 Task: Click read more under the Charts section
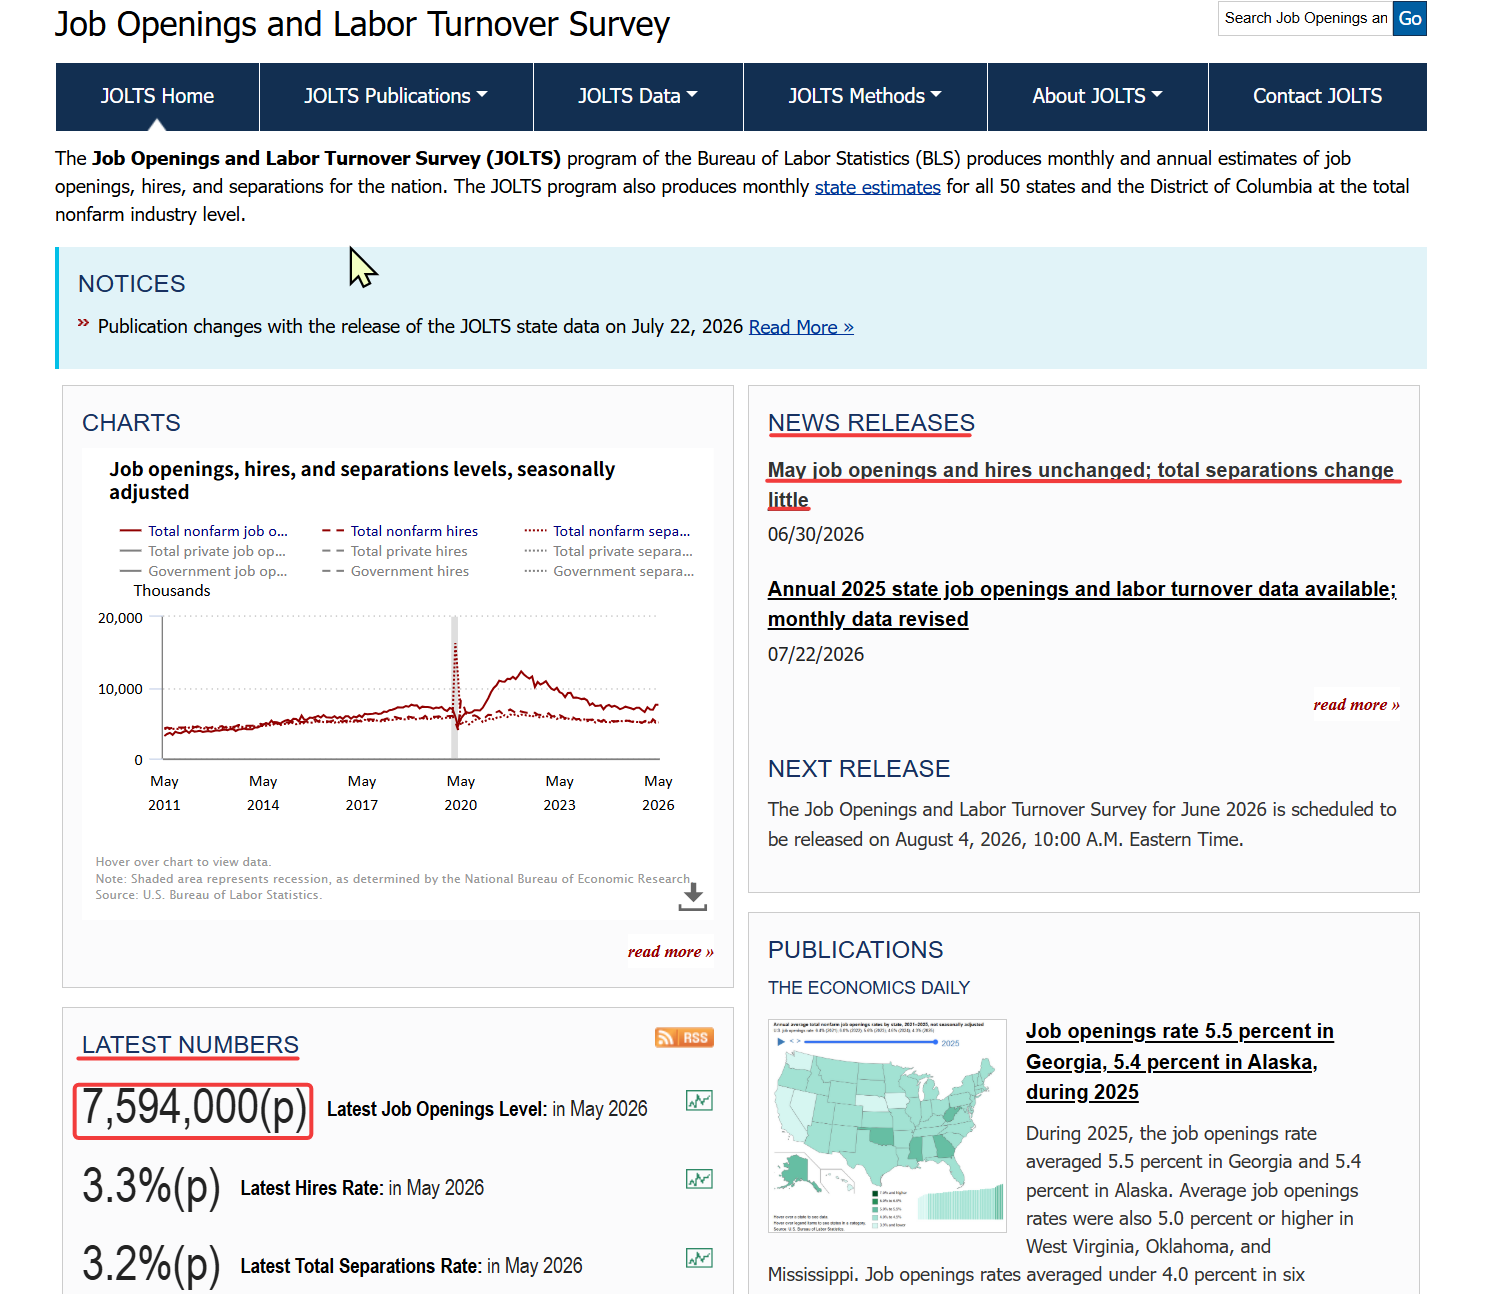coord(671,952)
